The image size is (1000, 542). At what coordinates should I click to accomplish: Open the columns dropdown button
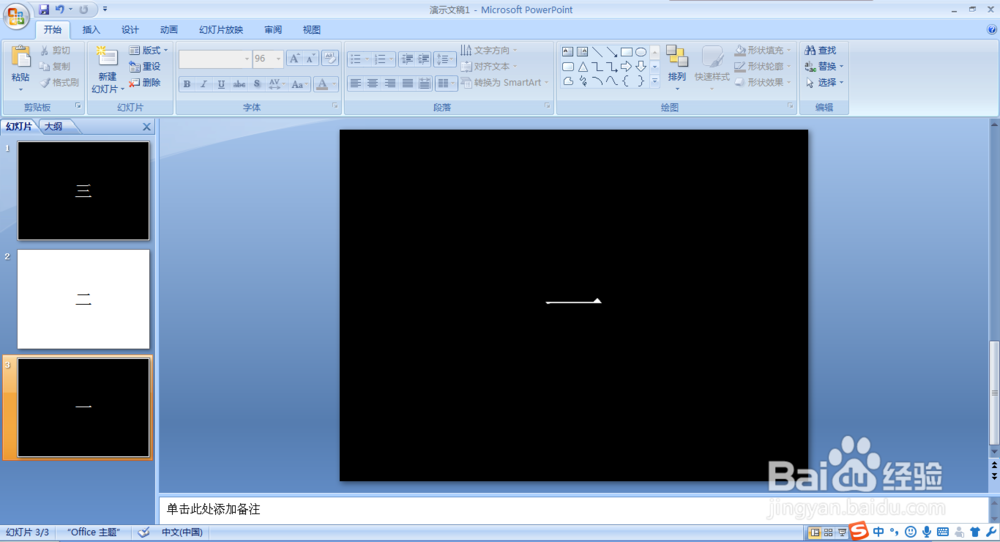pos(445,84)
